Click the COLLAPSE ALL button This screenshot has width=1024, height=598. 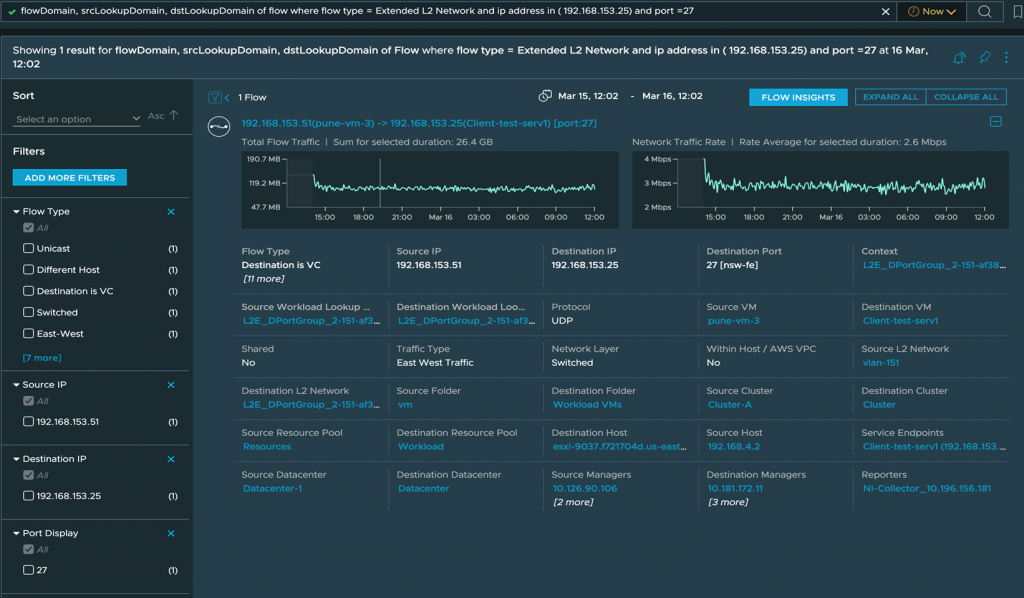(x=965, y=97)
